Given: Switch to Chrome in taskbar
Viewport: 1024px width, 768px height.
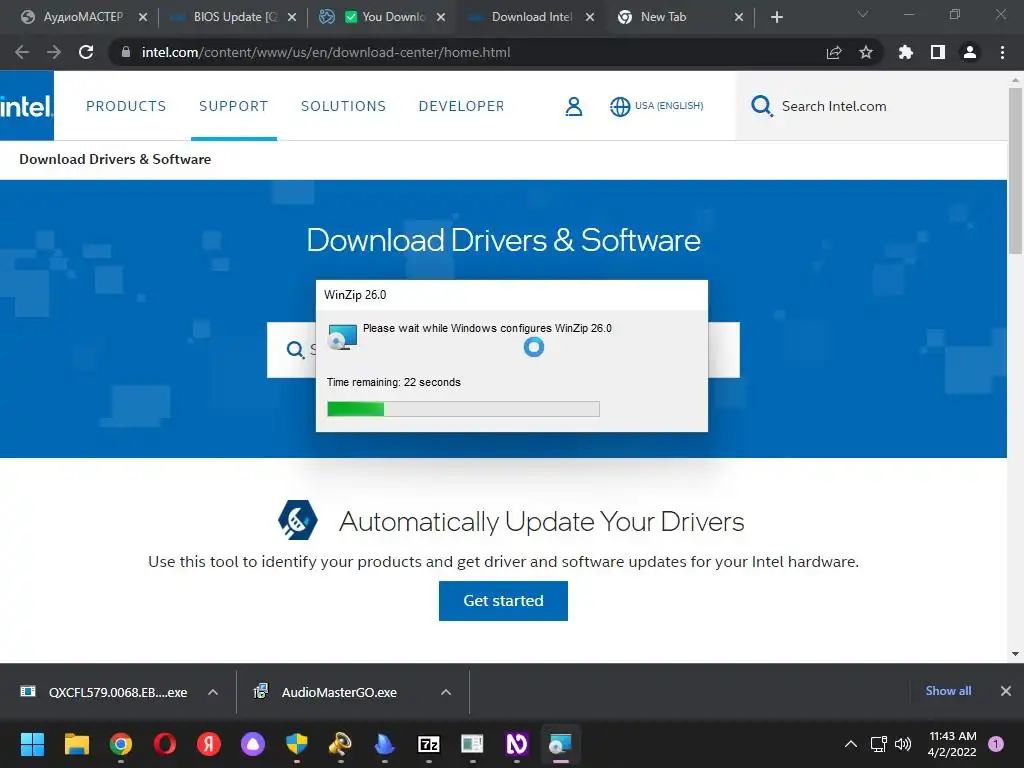Looking at the screenshot, I should coord(121,744).
